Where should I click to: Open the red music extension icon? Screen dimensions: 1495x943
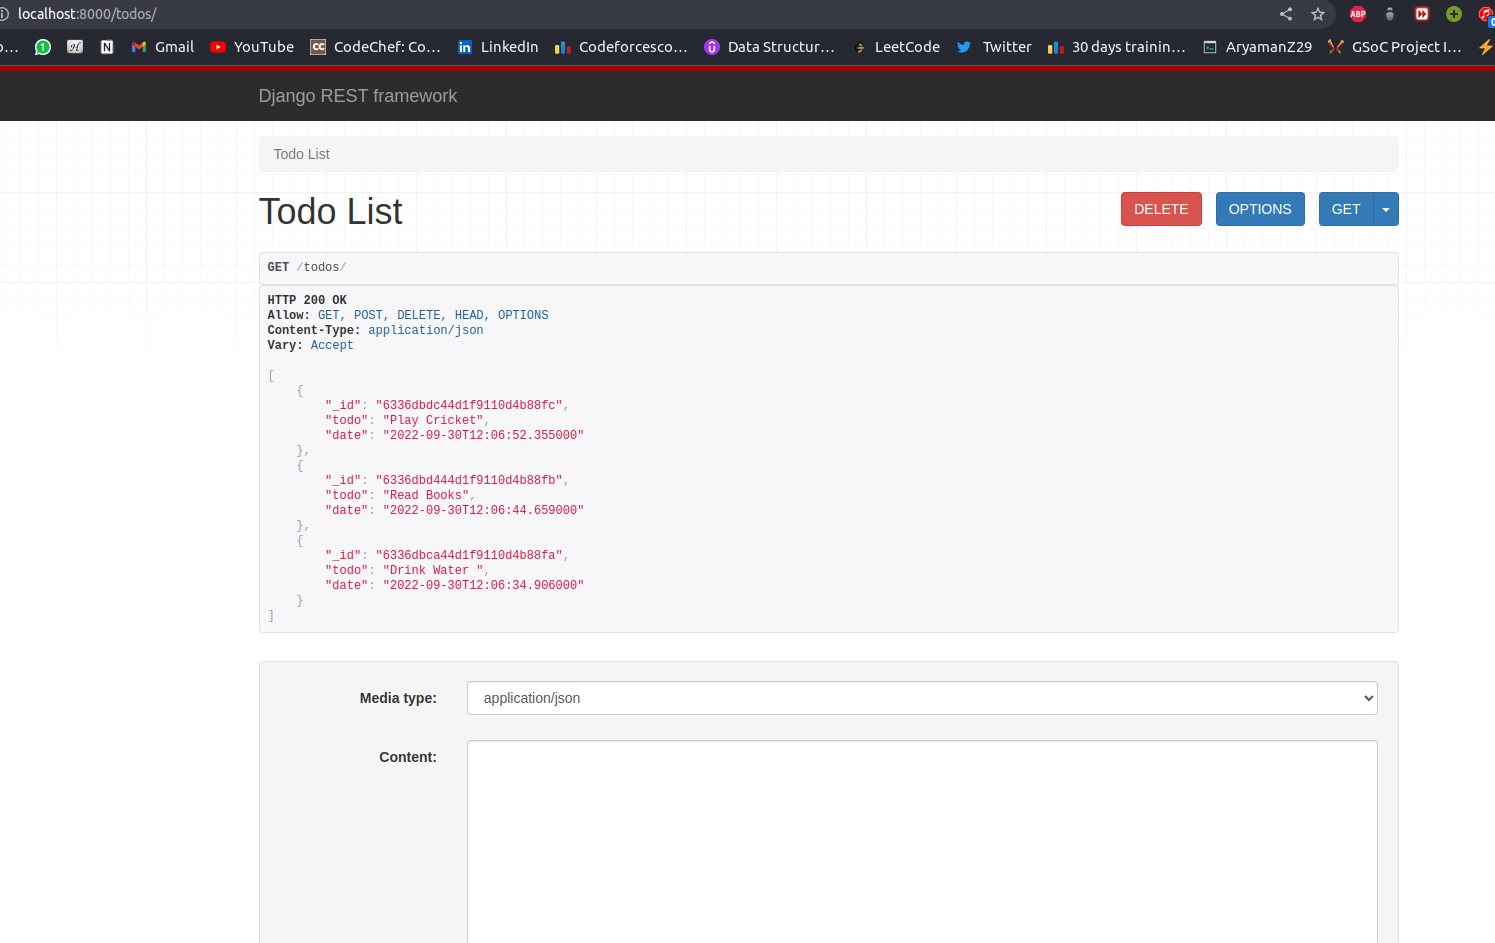point(1485,14)
